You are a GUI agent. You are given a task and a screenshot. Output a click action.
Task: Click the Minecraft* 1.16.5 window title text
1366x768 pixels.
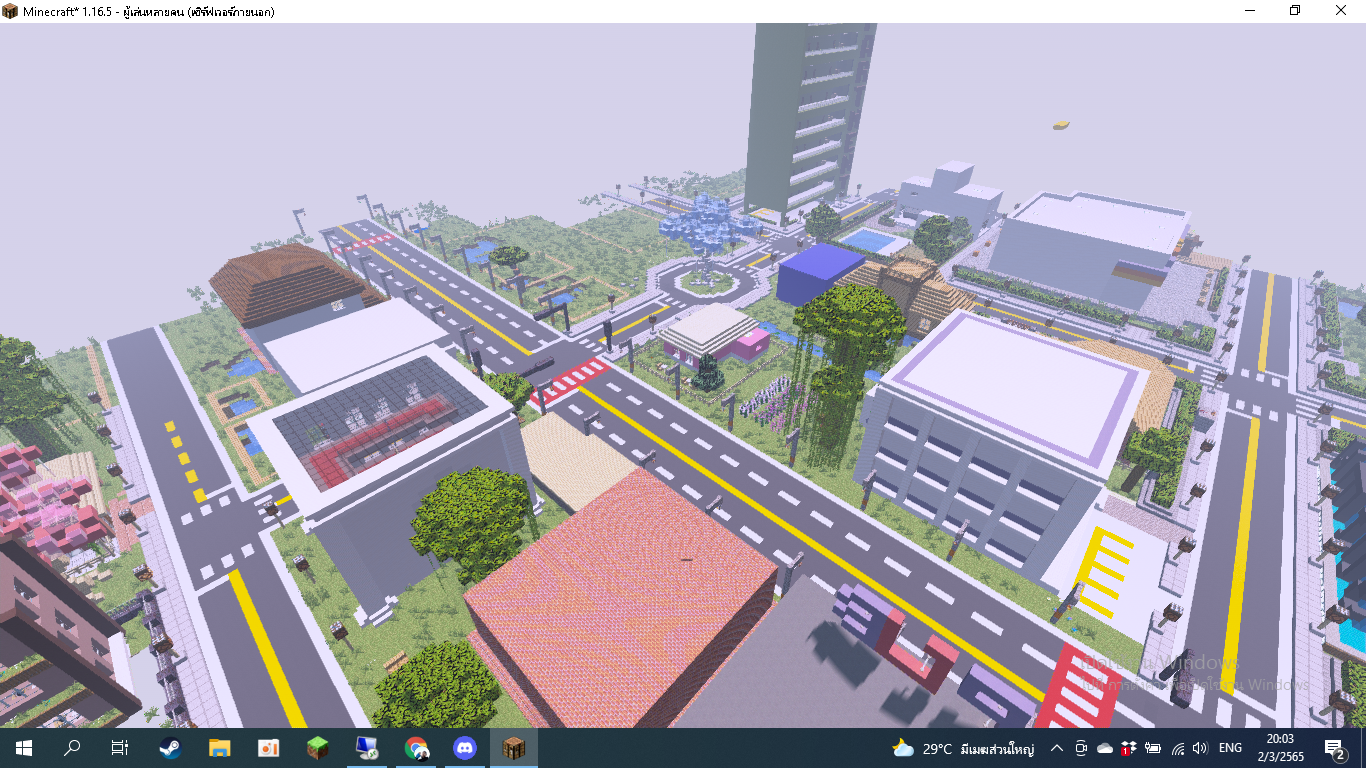[x=149, y=11]
